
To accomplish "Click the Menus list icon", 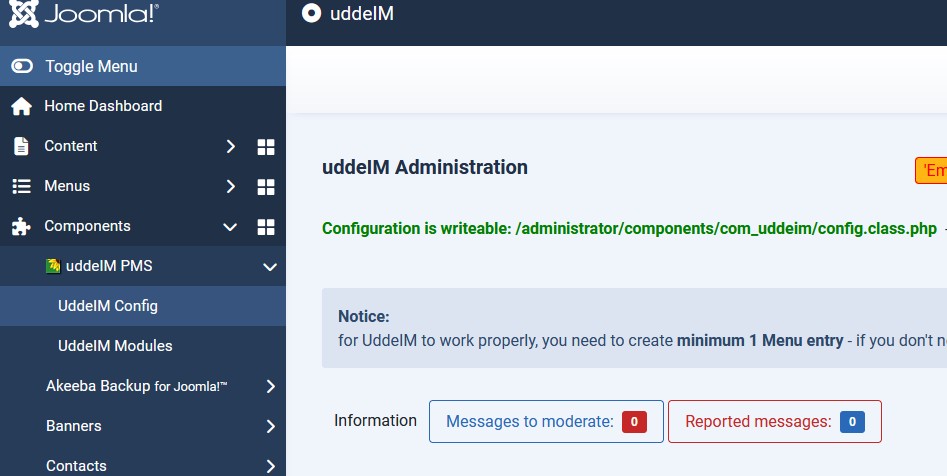I will (21, 186).
